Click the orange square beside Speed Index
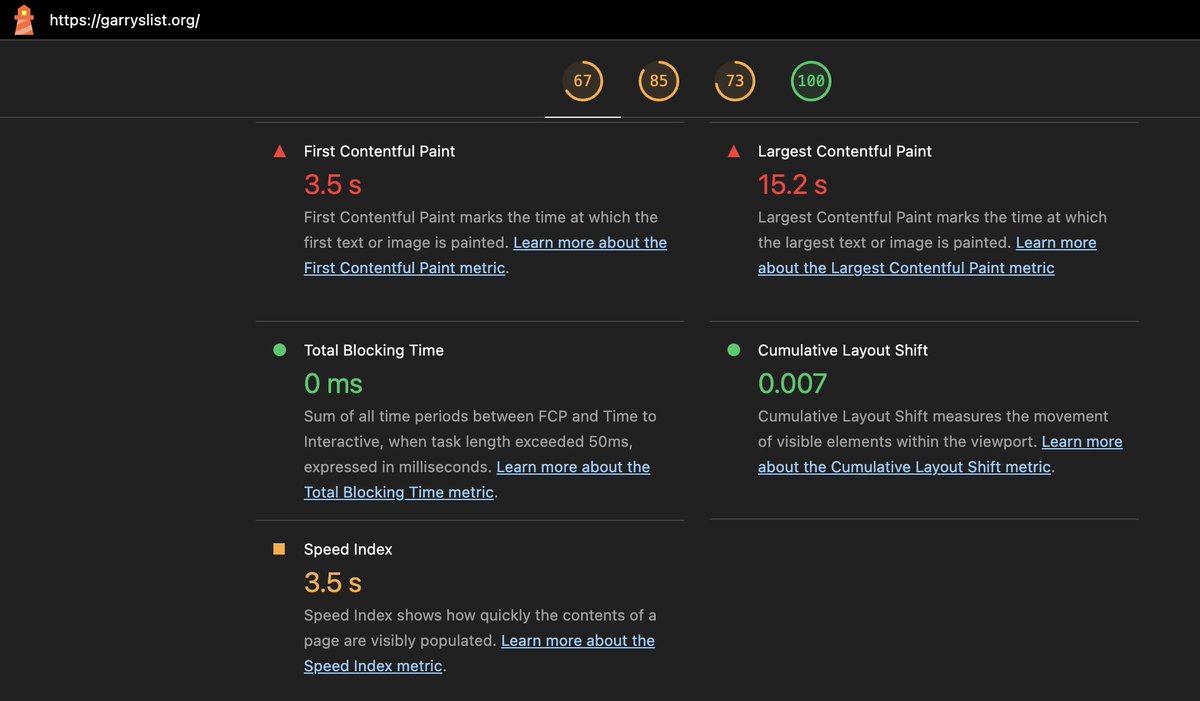 click(x=280, y=549)
